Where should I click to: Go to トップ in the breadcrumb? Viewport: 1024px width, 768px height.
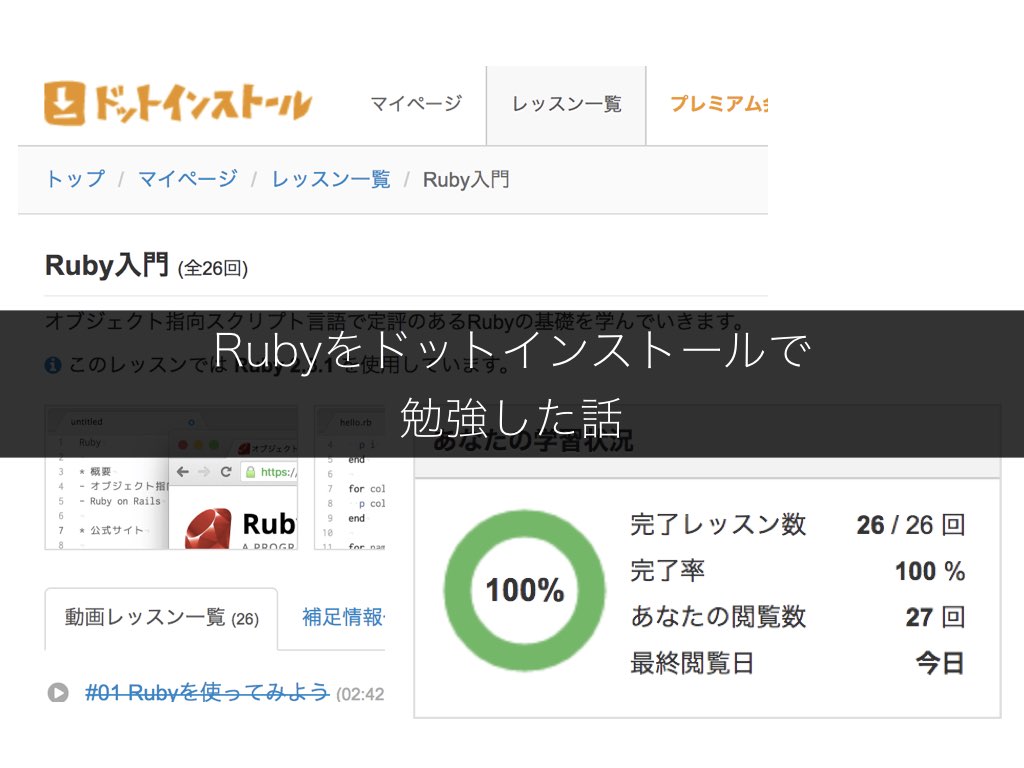76,179
